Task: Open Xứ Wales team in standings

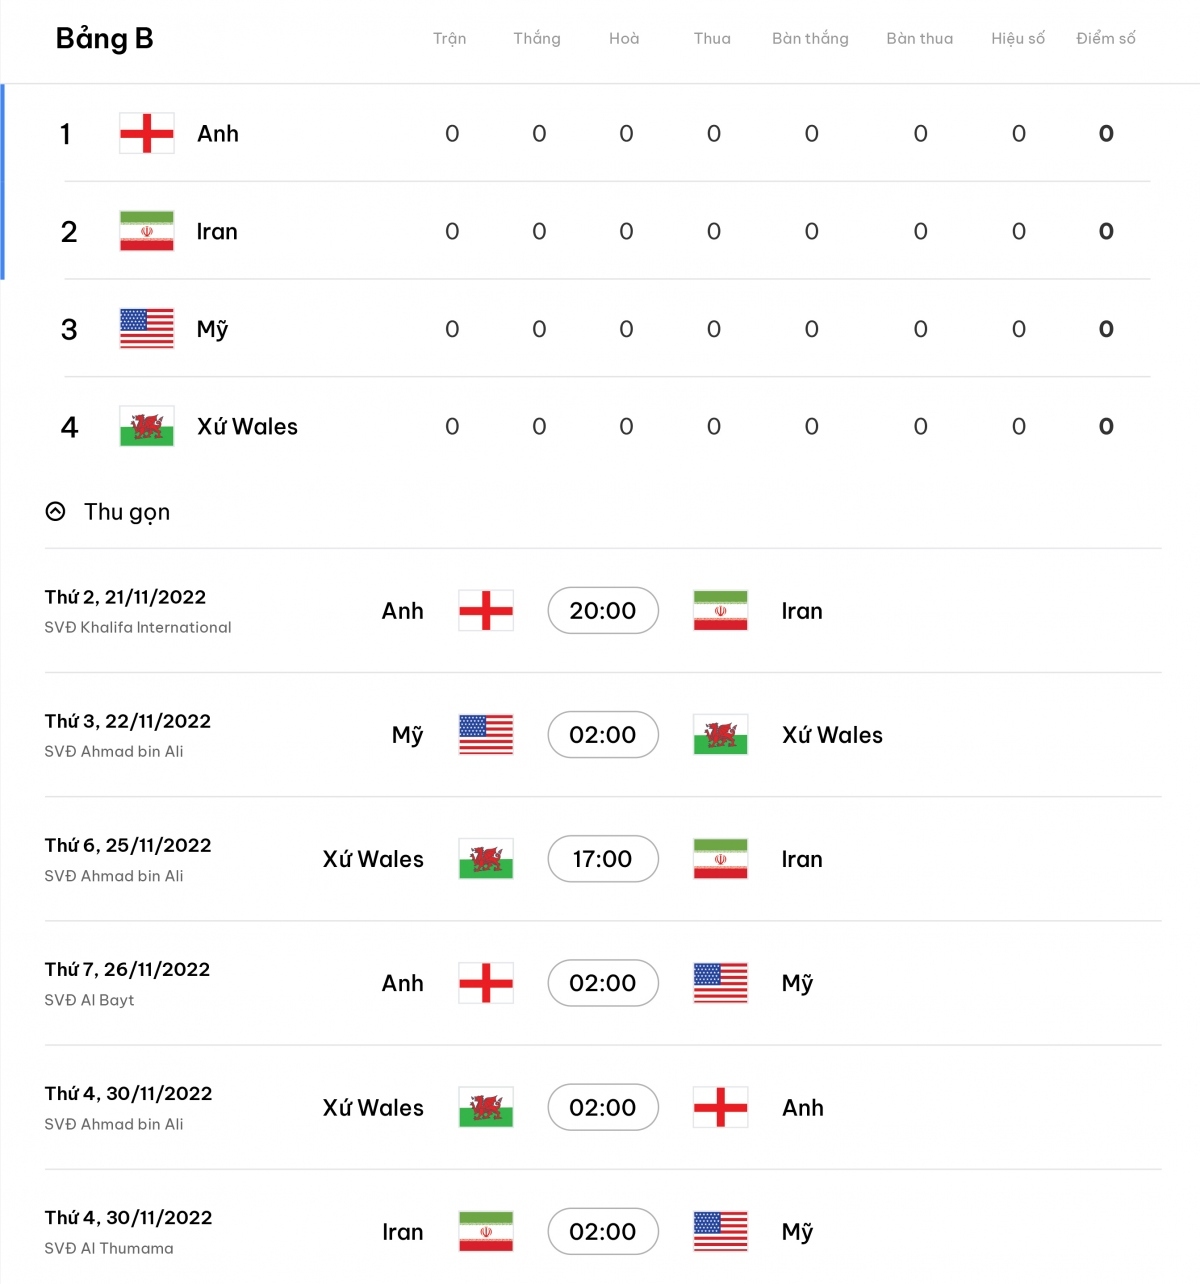Action: 248,427
